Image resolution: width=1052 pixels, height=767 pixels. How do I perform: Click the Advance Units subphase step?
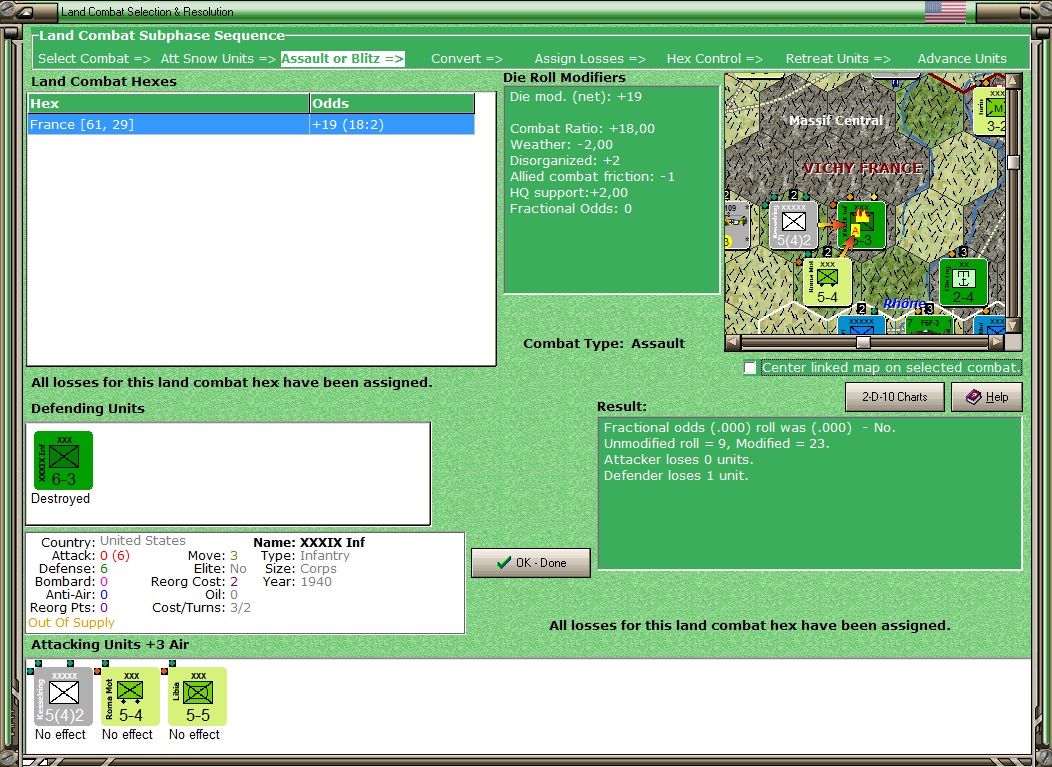[x=962, y=58]
